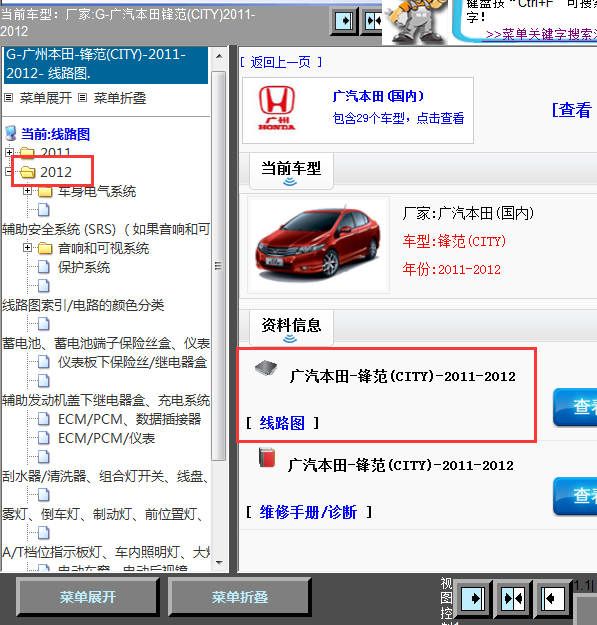Open 线路图索引/电路的颜色分类 entry
Screen dimensions: 597x625
(83, 306)
